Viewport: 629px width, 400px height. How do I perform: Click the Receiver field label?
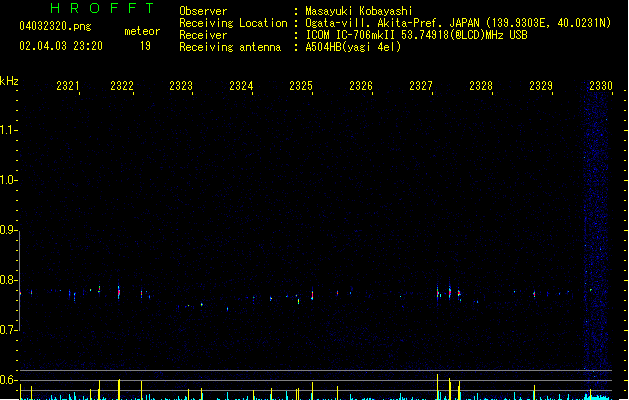point(203,35)
